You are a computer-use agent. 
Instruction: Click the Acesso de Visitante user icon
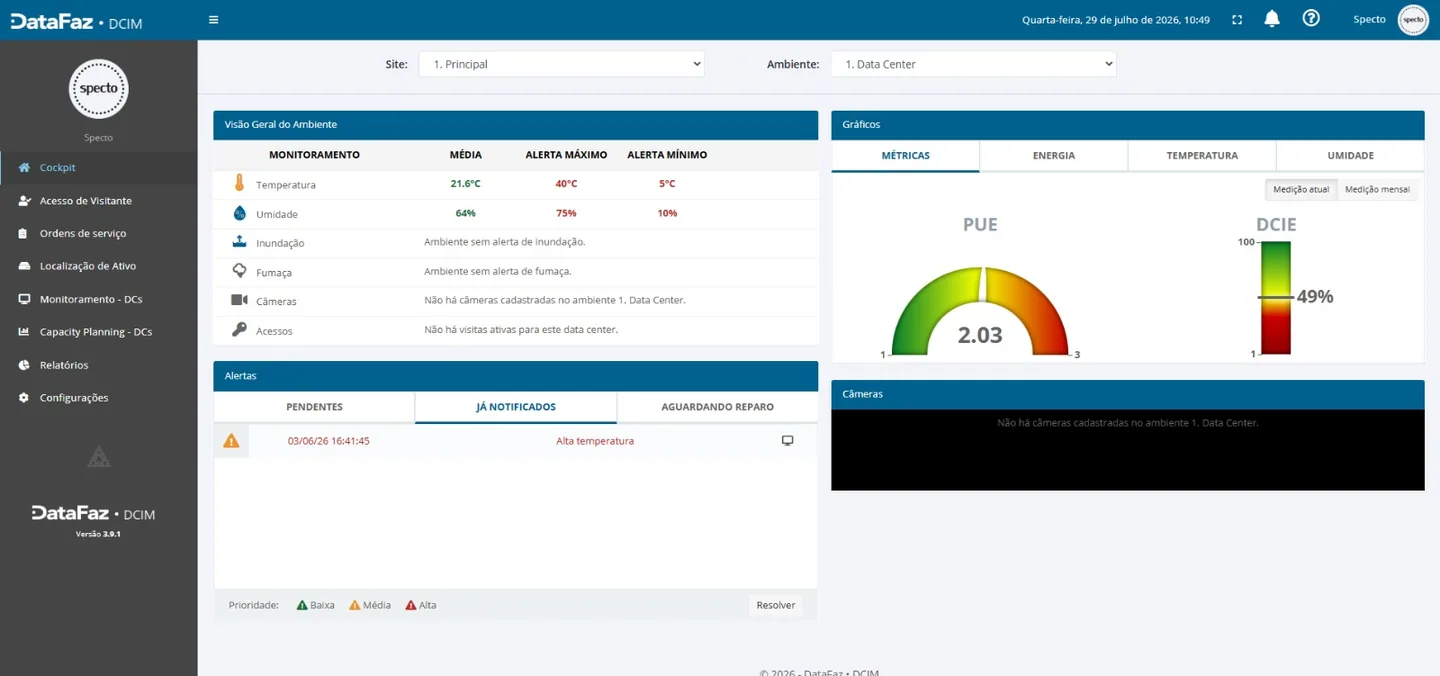(x=24, y=201)
